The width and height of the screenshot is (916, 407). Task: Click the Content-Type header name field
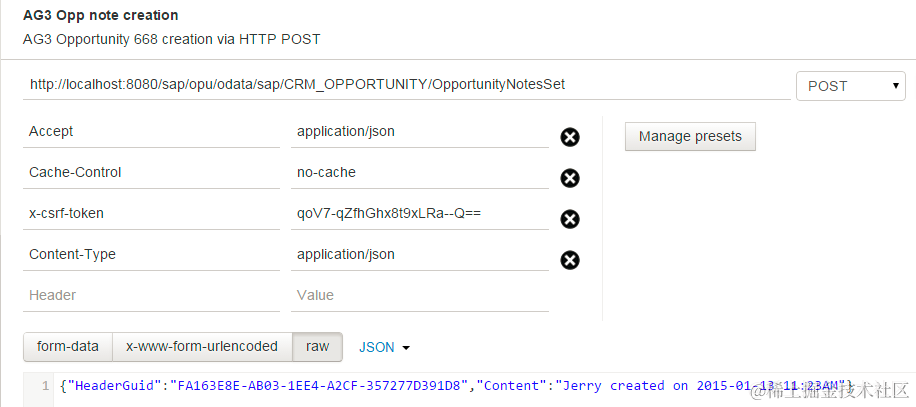pos(151,255)
